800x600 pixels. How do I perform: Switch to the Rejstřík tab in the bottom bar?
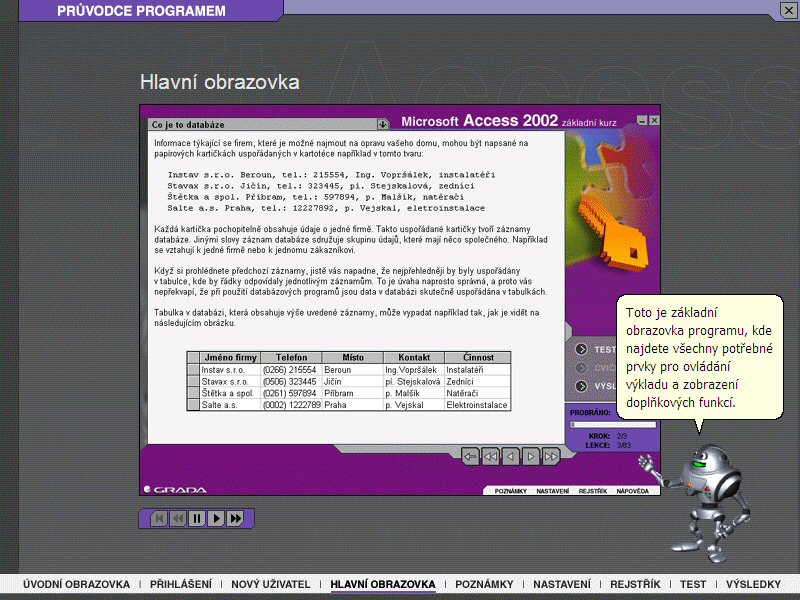click(635, 584)
